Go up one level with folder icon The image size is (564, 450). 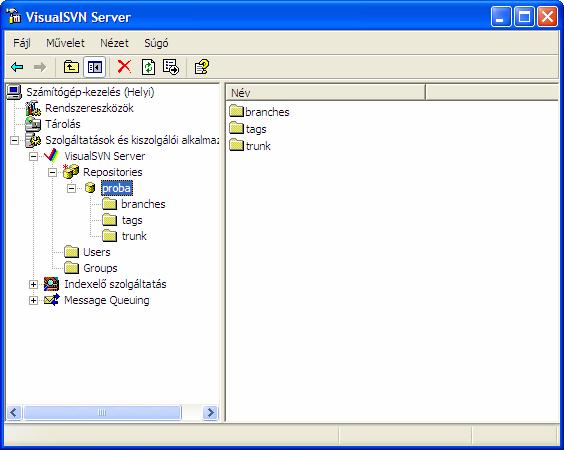(x=71, y=67)
